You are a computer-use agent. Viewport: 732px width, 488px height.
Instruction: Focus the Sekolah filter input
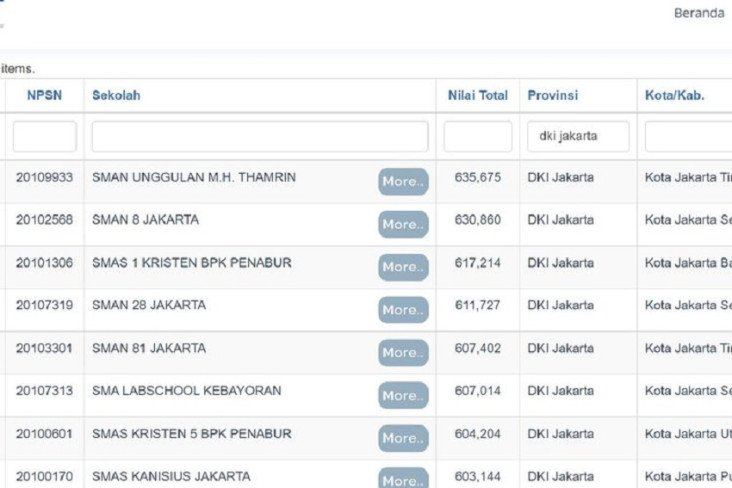(260, 136)
